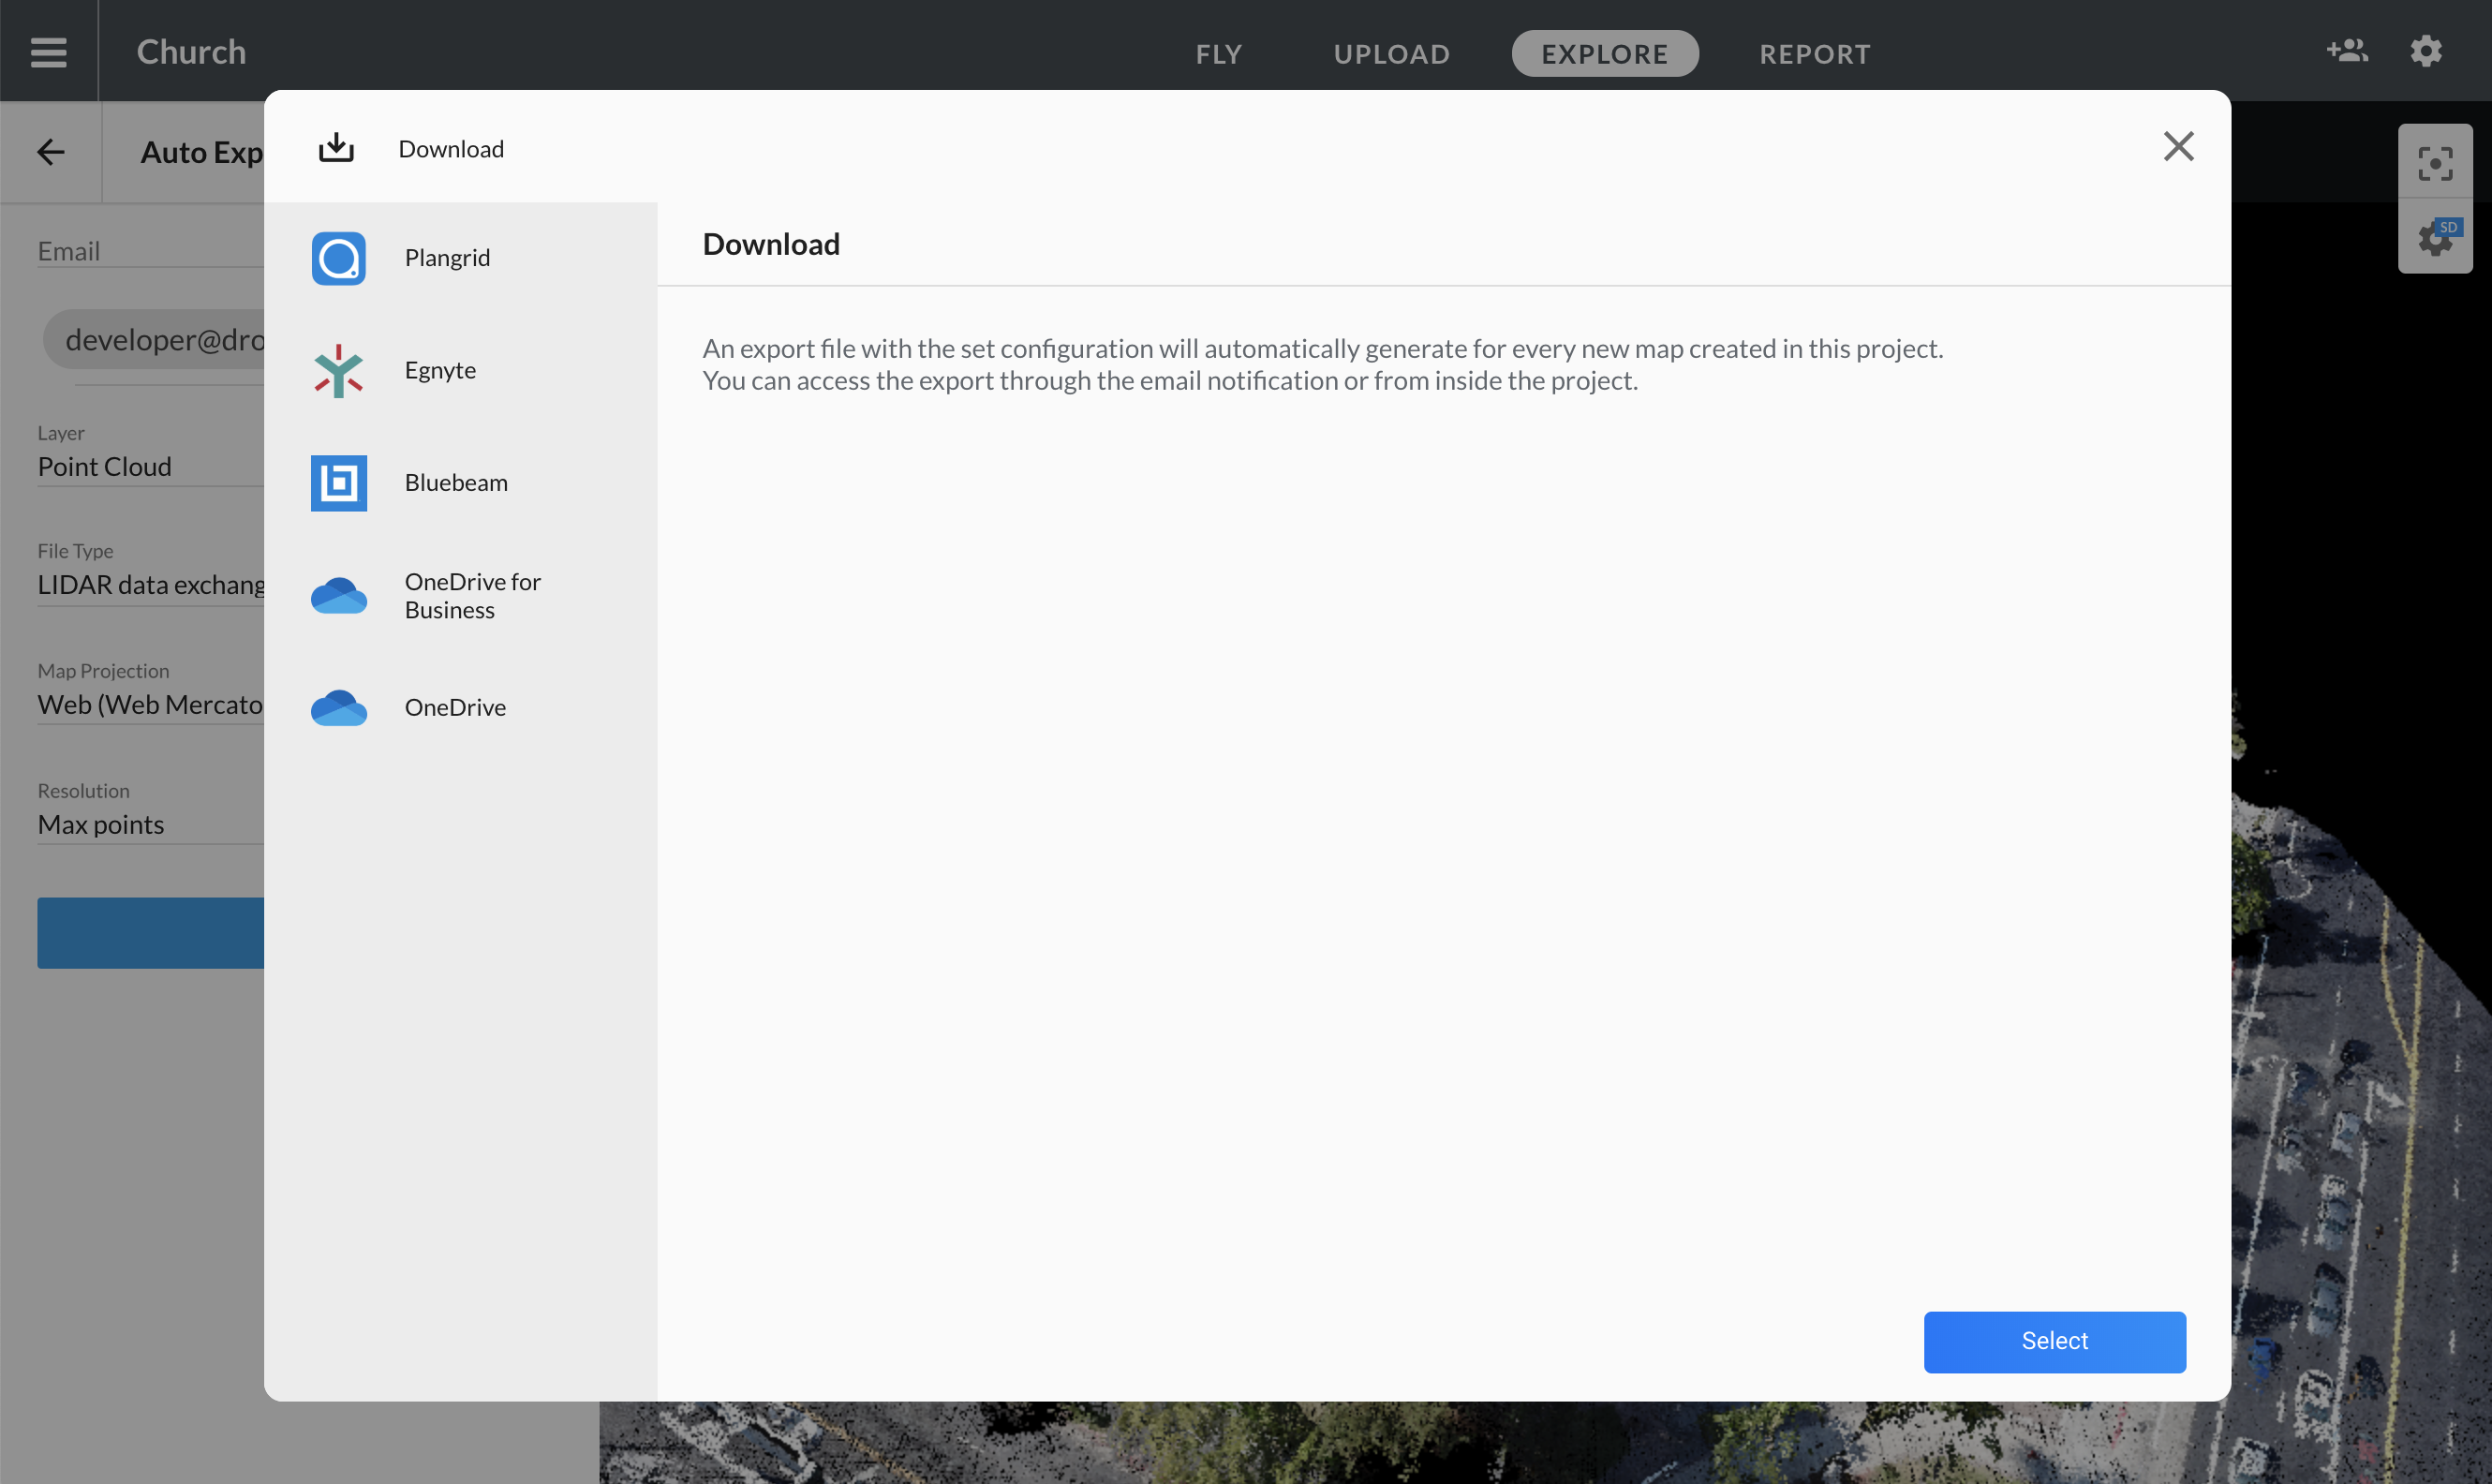Open the settings gear in top bar
This screenshot has width=2492, height=1484.
(2426, 51)
